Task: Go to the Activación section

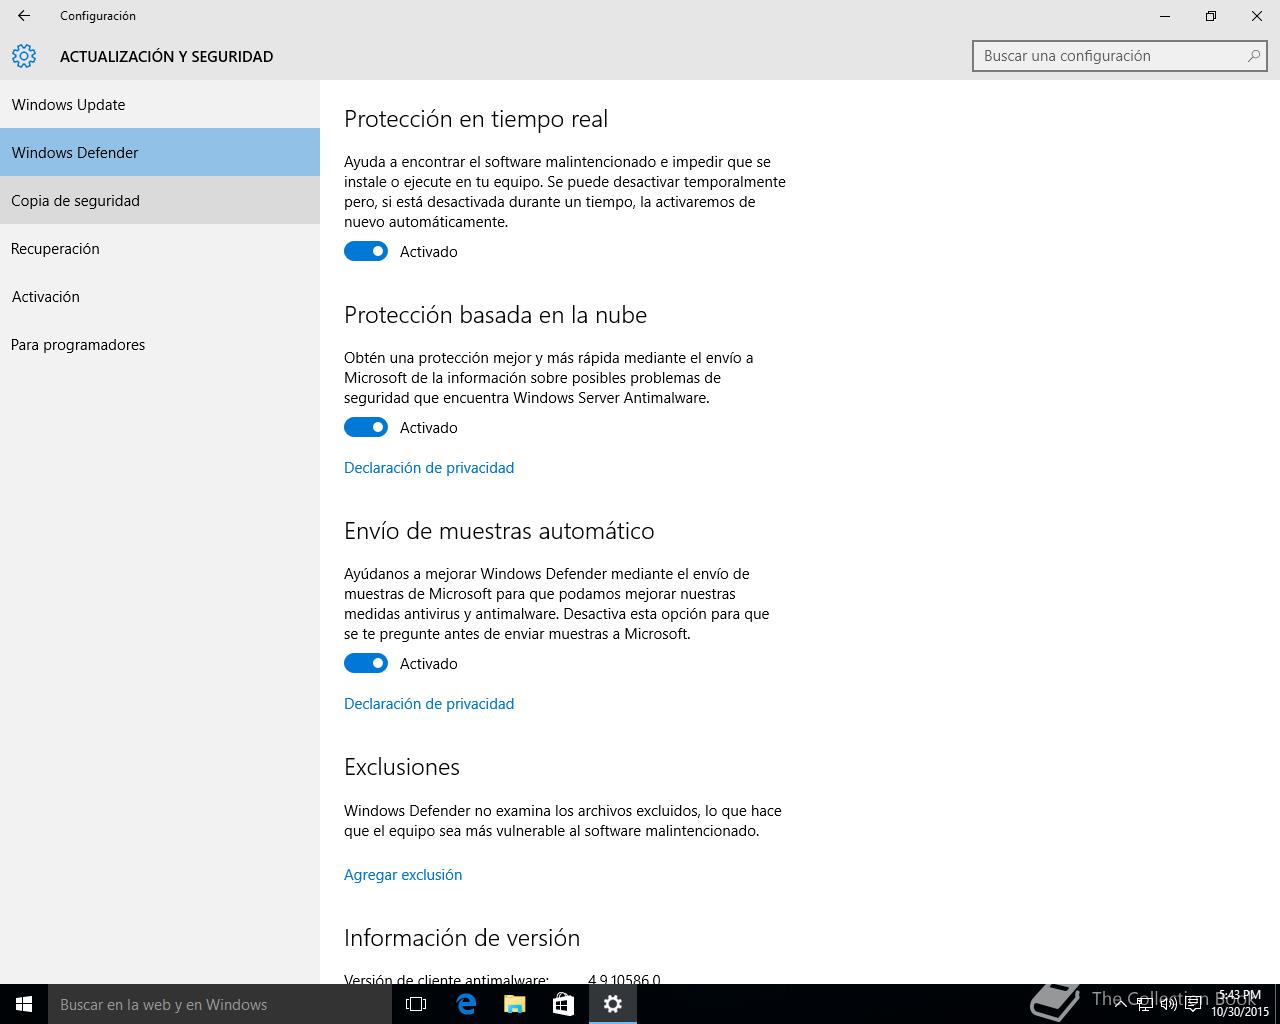Action: [160, 296]
